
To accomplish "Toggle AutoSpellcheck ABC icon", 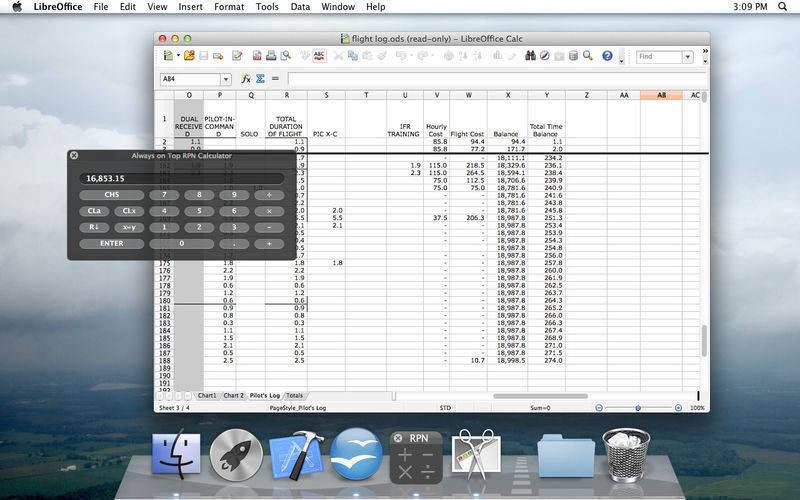I will tap(319, 56).
